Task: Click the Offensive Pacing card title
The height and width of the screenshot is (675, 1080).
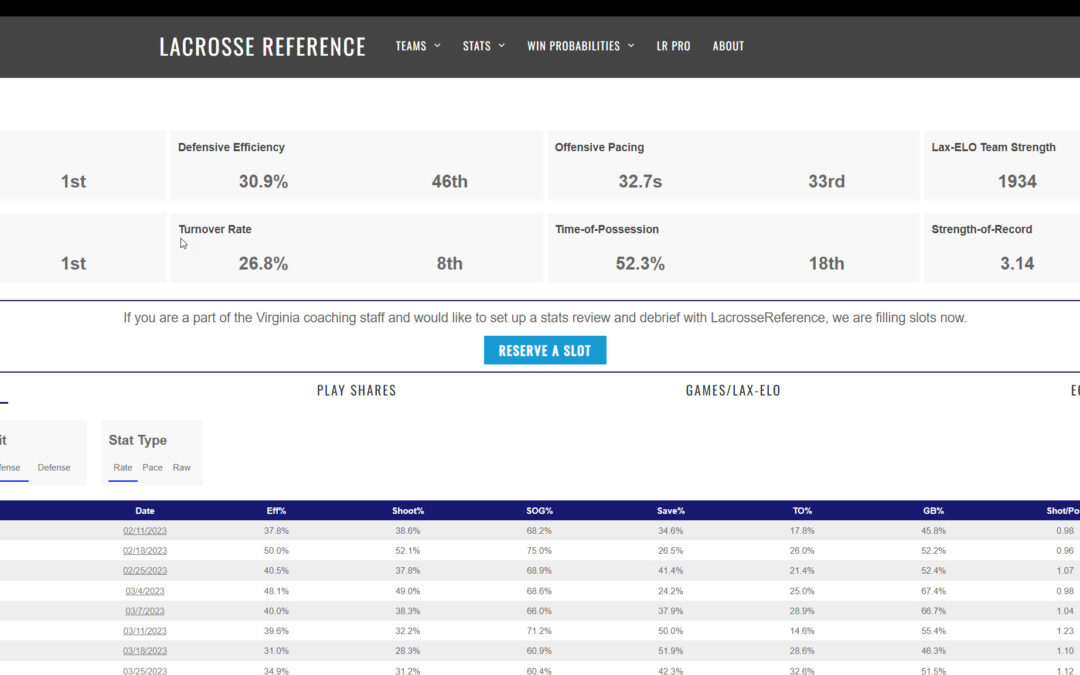Action: point(599,147)
